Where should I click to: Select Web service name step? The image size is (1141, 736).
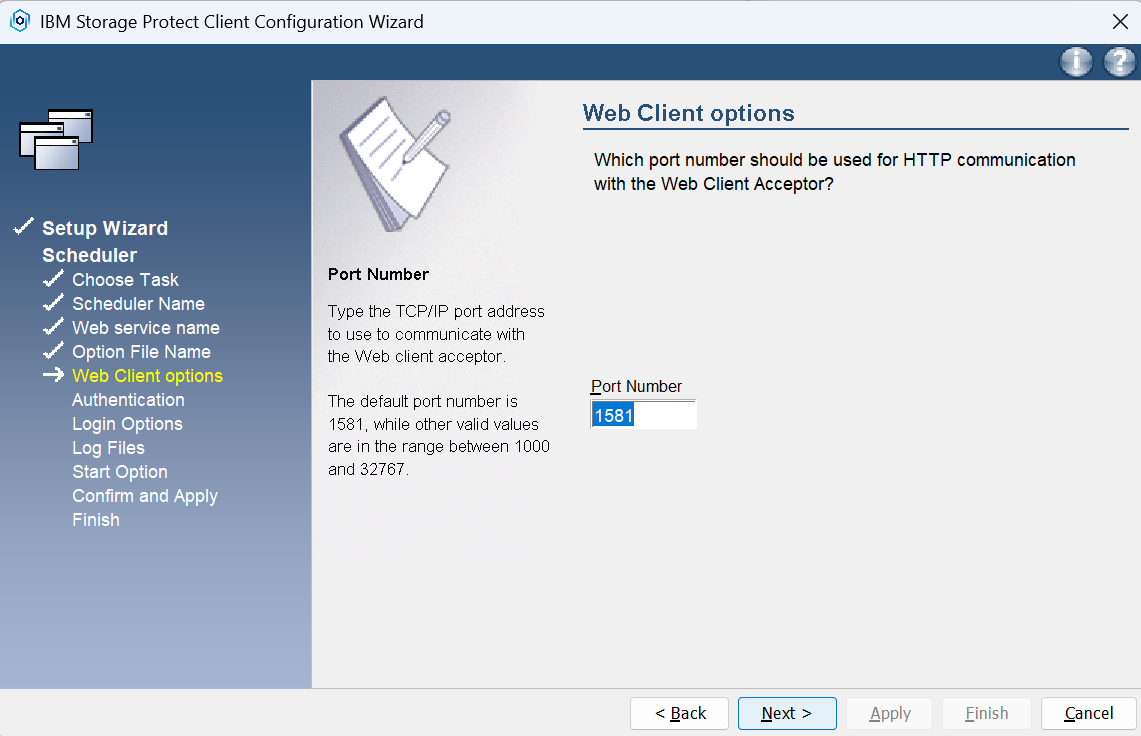(x=145, y=328)
